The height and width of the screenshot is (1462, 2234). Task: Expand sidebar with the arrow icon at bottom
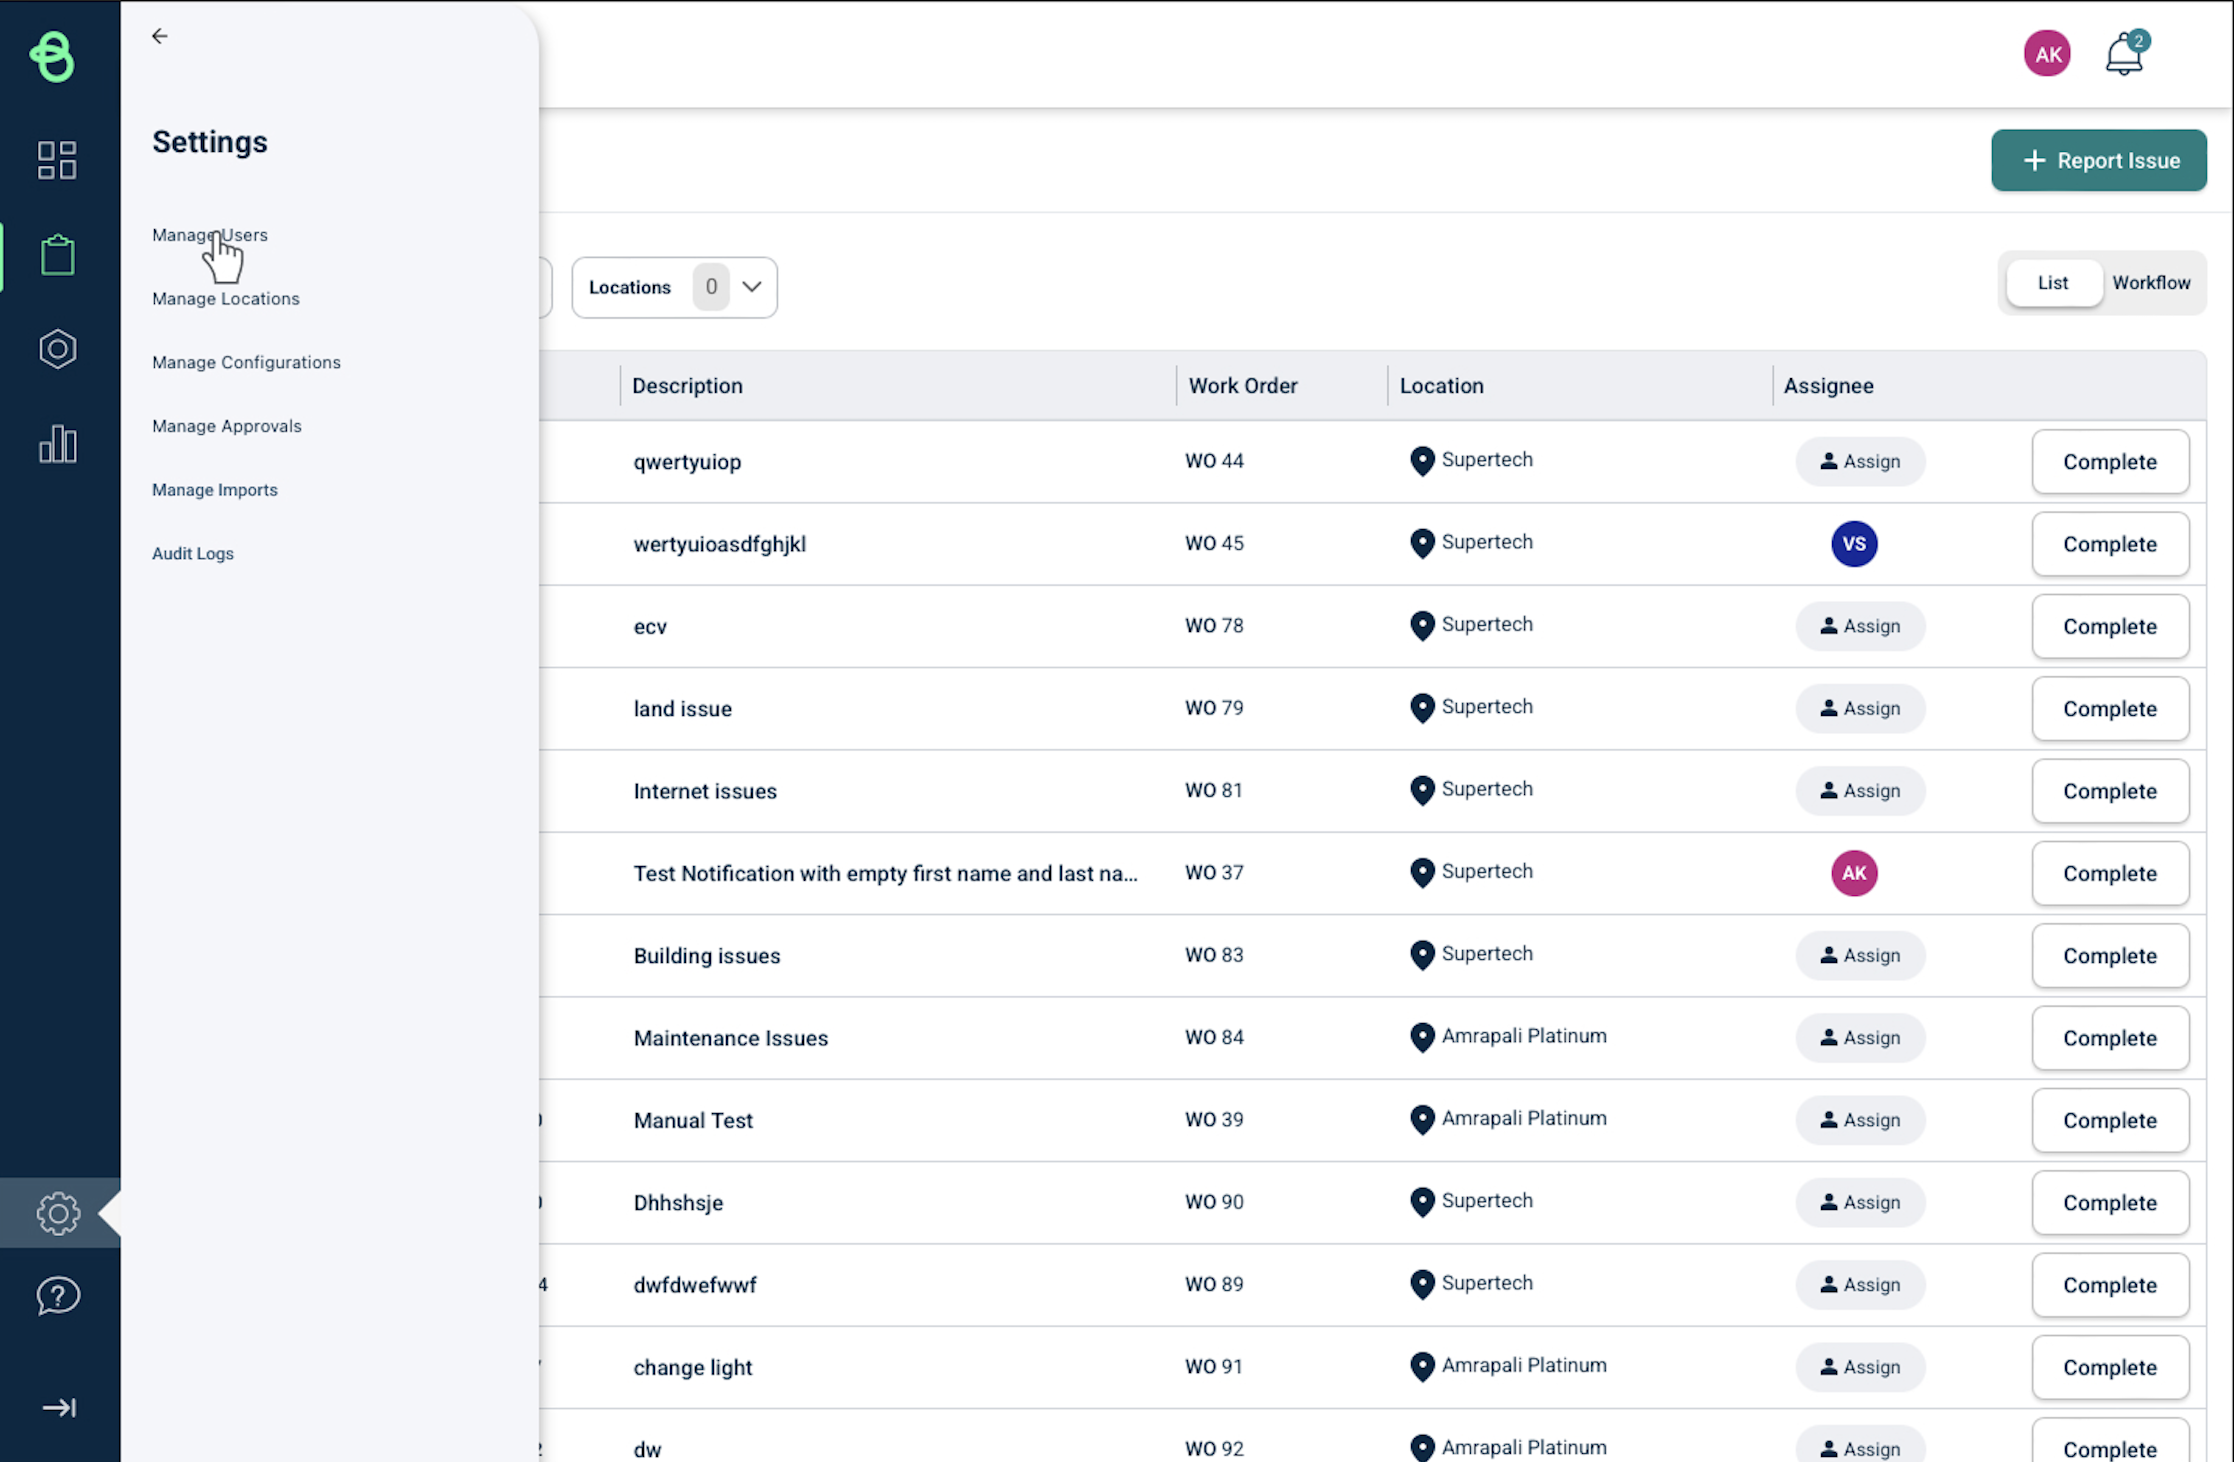(58, 1408)
